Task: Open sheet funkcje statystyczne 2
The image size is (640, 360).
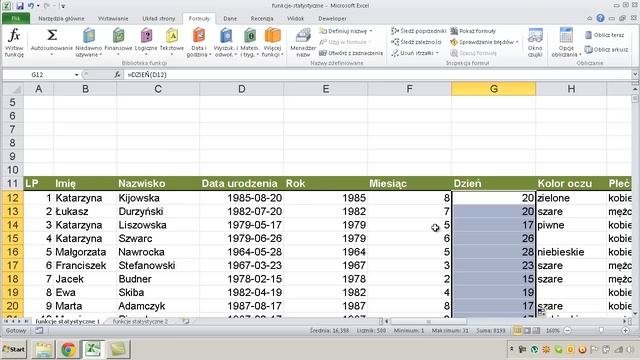Action: coord(140,322)
